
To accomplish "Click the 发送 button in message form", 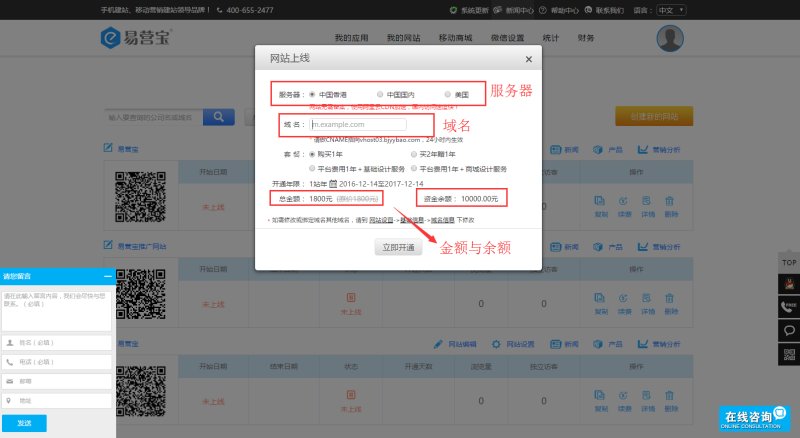I will pyautogui.click(x=24, y=423).
